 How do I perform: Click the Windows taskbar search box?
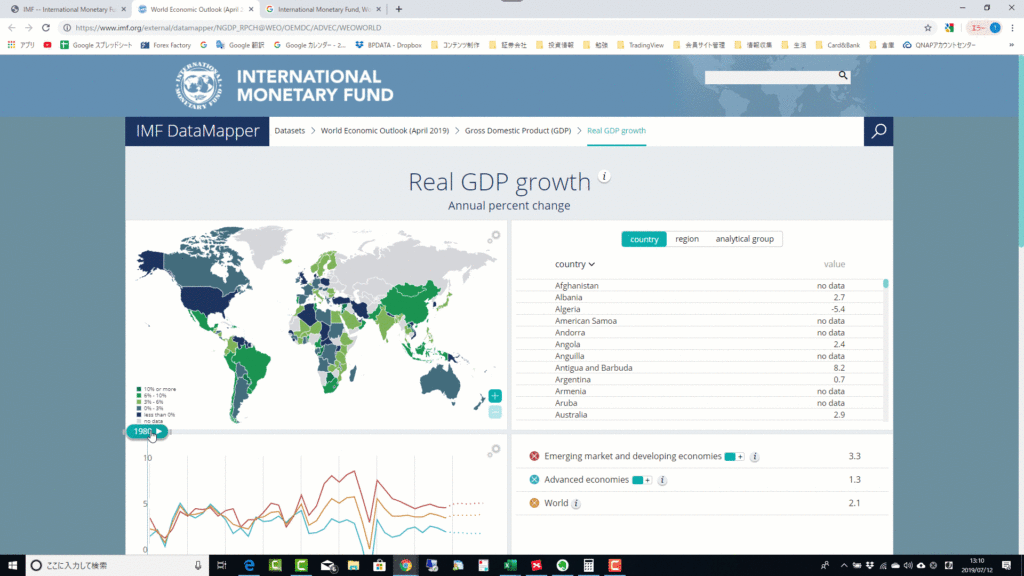point(118,565)
